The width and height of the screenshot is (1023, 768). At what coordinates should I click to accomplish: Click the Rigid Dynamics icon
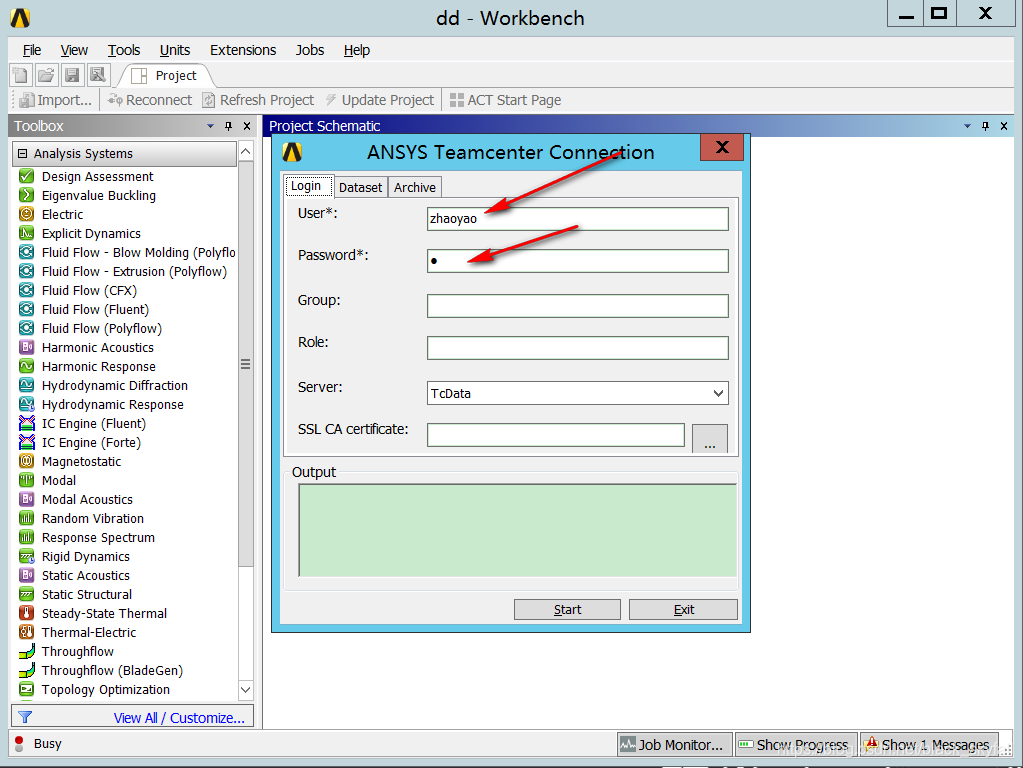point(26,556)
